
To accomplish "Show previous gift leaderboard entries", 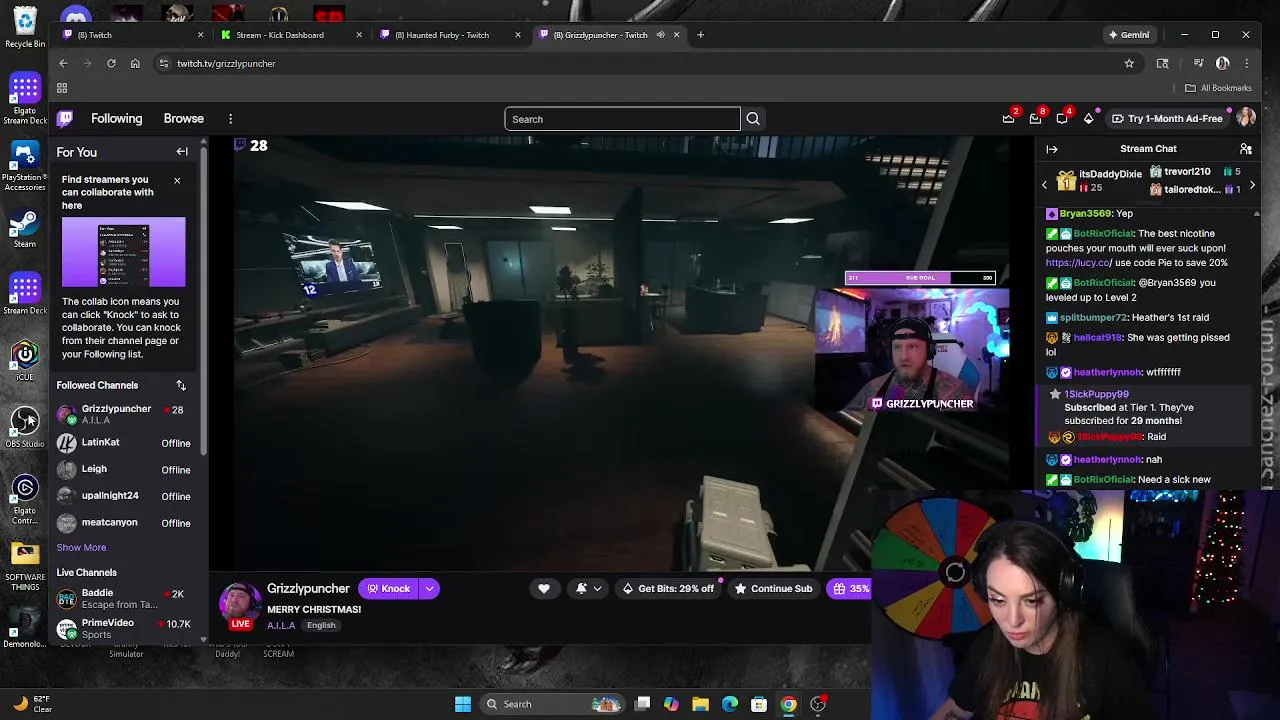I will click(1045, 185).
